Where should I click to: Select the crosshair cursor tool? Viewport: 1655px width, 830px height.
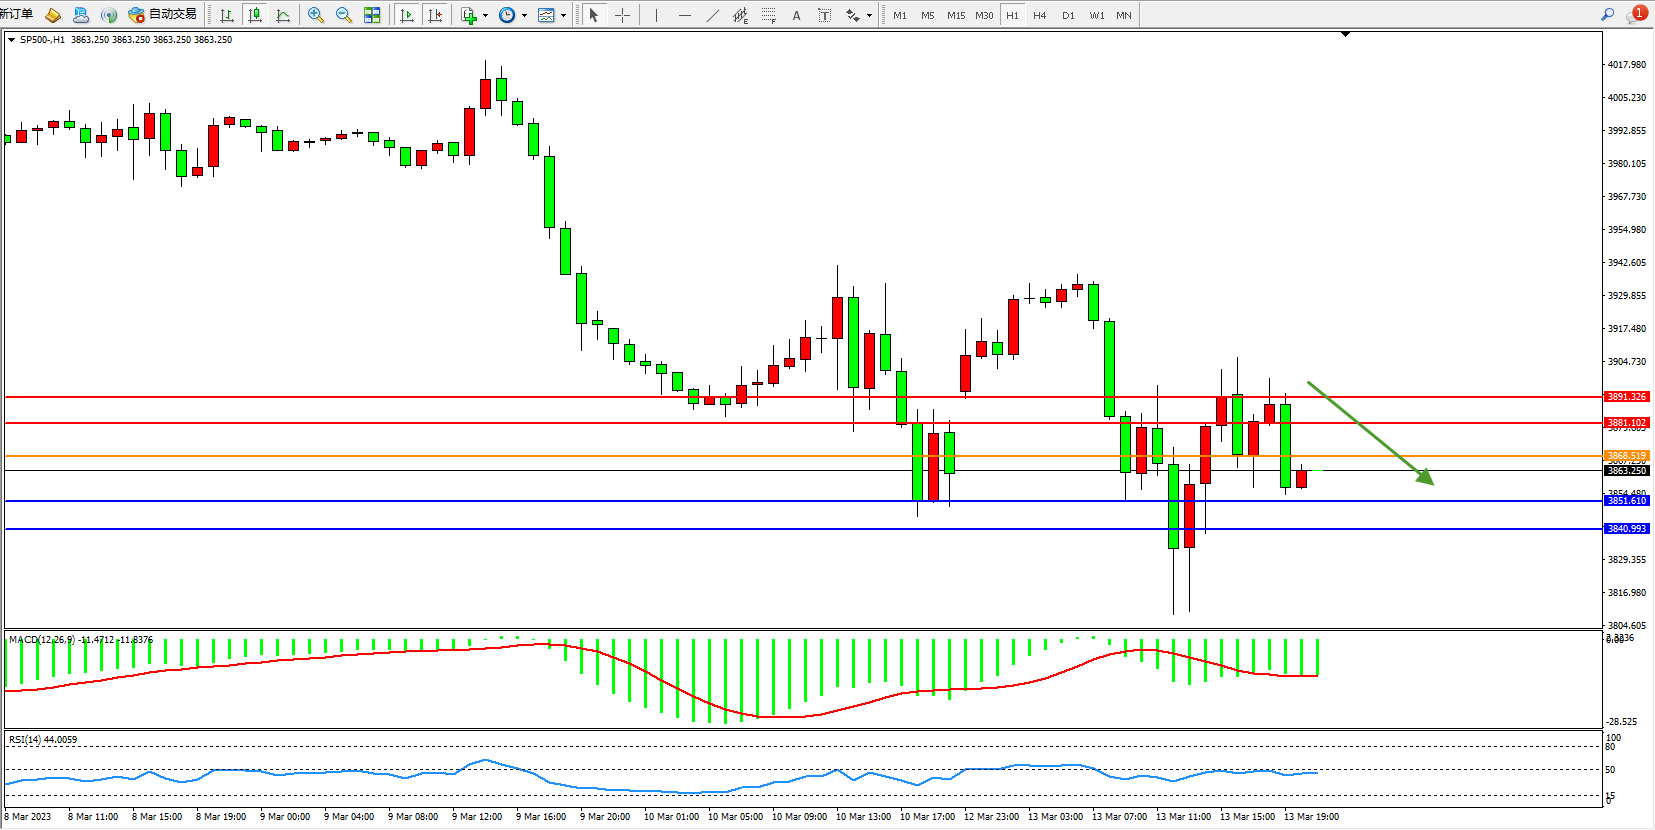(x=622, y=15)
